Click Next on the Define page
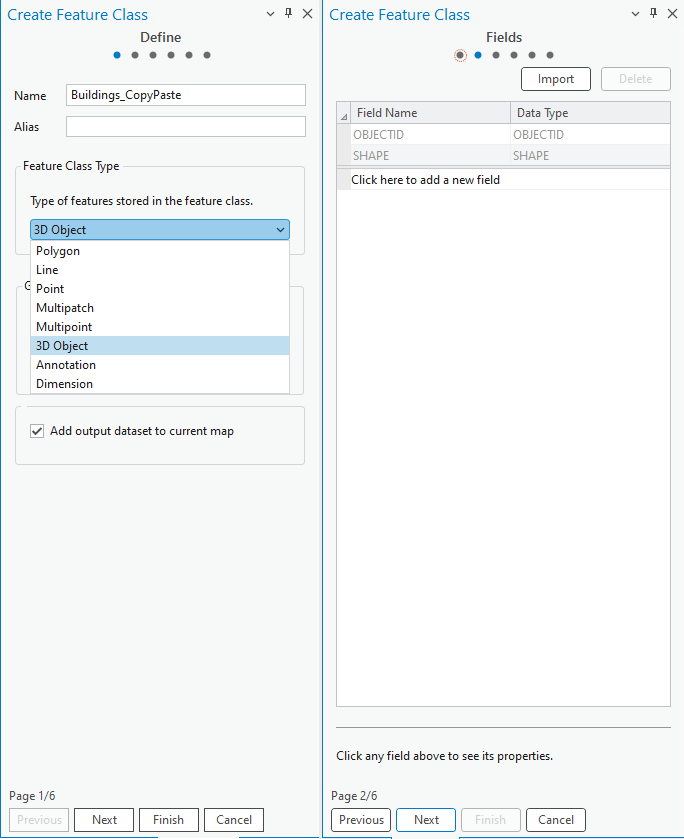The height and width of the screenshot is (839, 684). click(104, 820)
